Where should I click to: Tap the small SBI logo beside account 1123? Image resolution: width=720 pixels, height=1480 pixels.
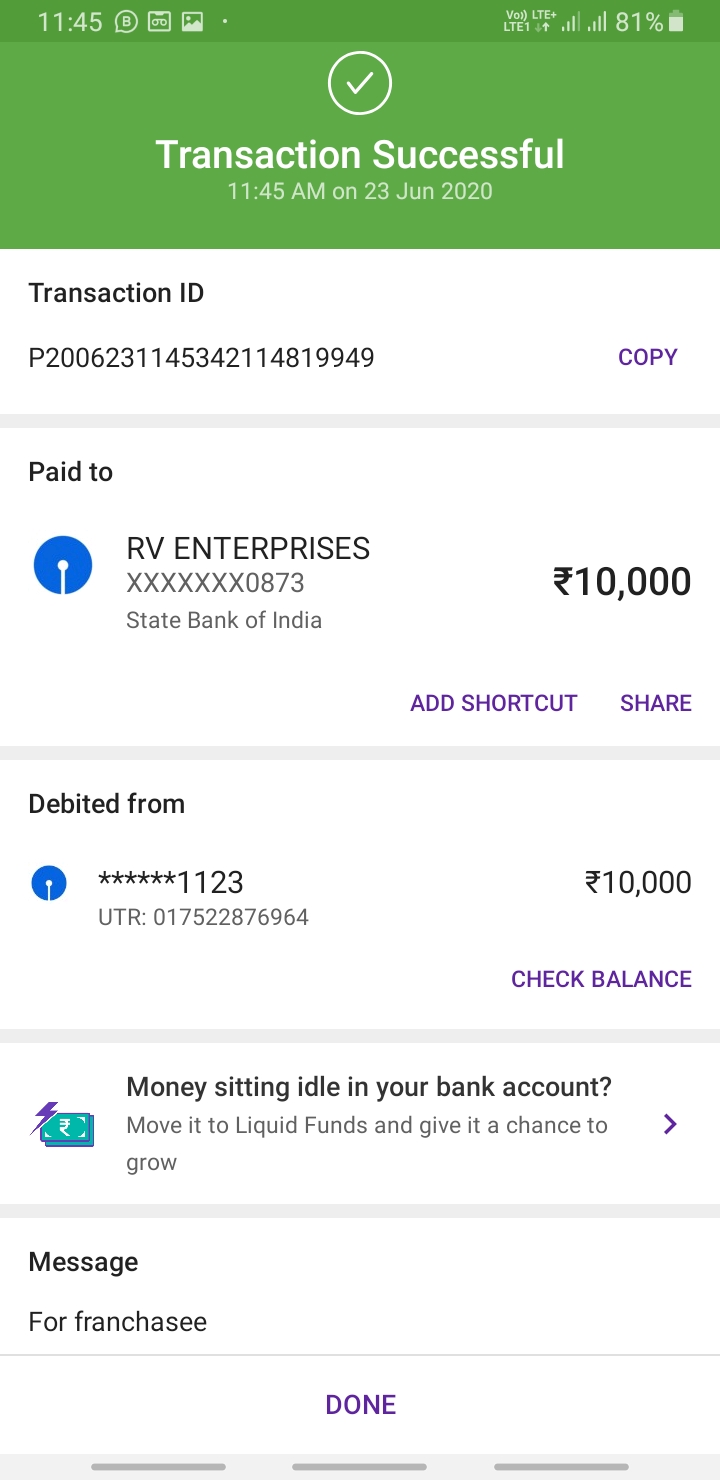tap(49, 883)
